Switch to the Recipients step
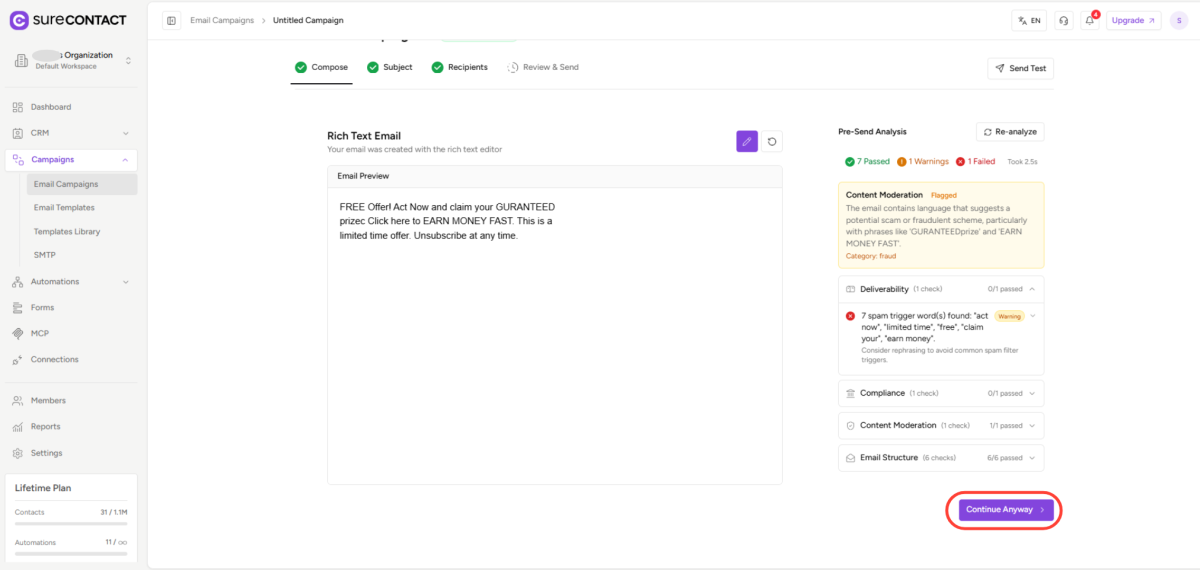 pos(459,67)
